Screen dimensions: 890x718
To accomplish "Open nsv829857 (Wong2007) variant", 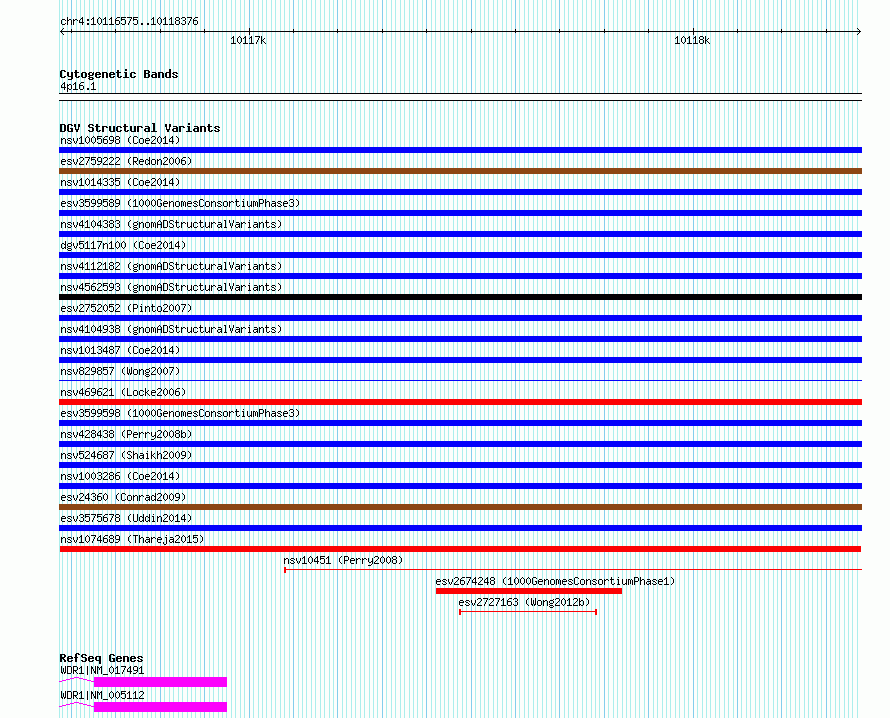I will (120, 371).
